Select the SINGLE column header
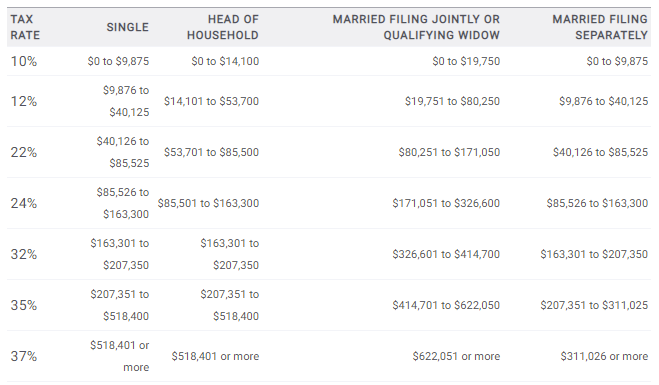 [x=127, y=27]
